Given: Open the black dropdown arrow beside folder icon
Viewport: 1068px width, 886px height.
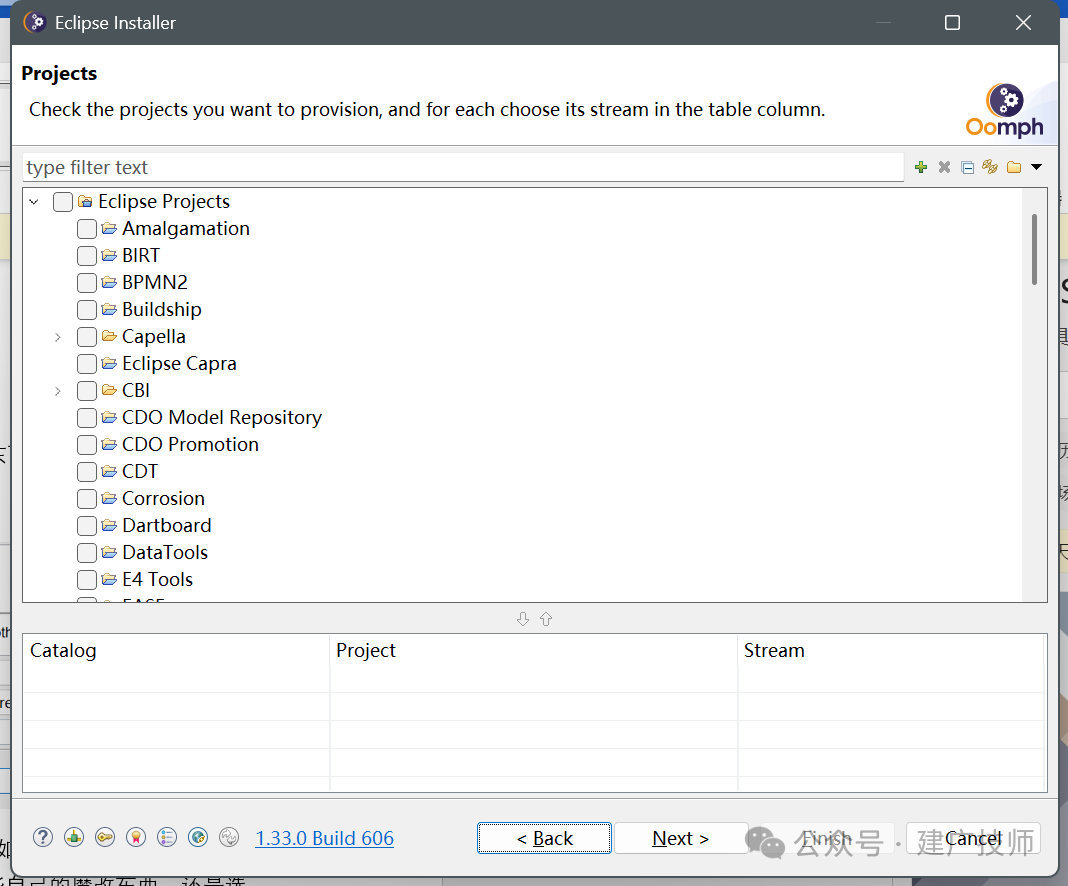Looking at the screenshot, I should pyautogui.click(x=1037, y=167).
